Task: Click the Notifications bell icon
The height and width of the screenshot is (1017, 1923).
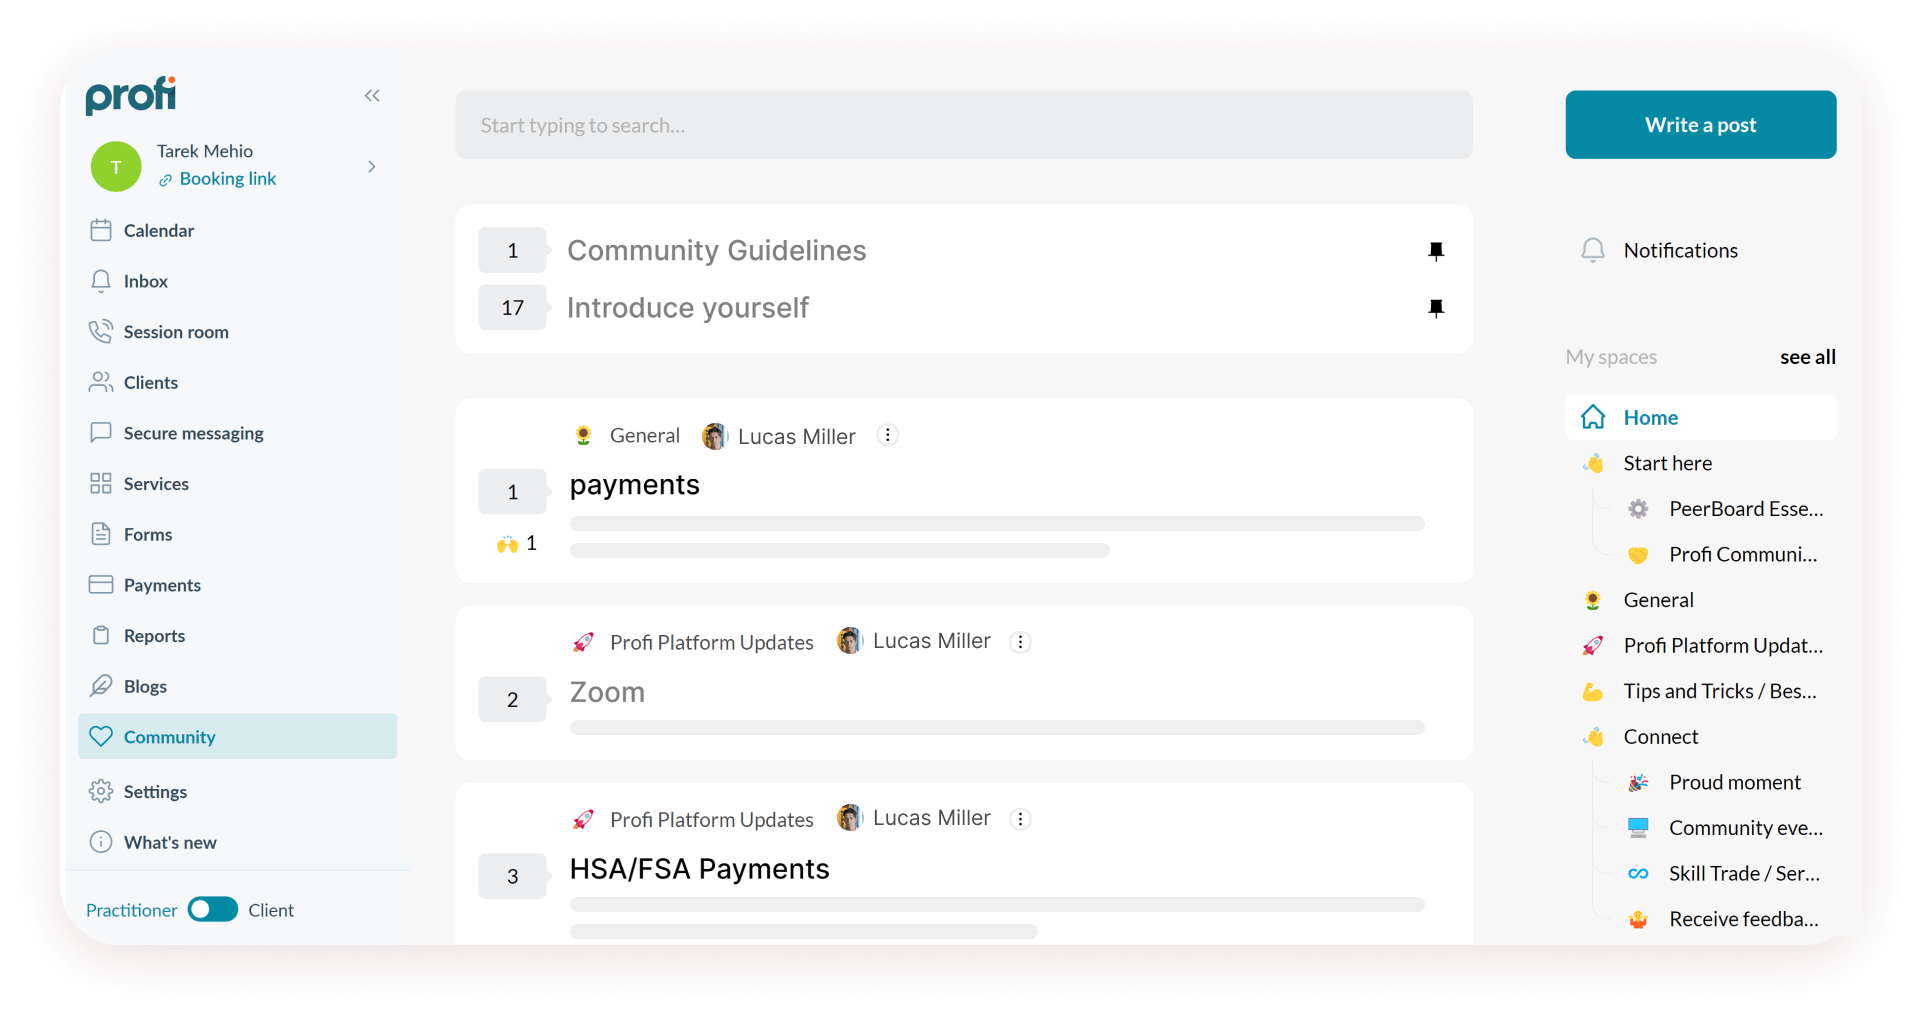Action: click(1593, 250)
